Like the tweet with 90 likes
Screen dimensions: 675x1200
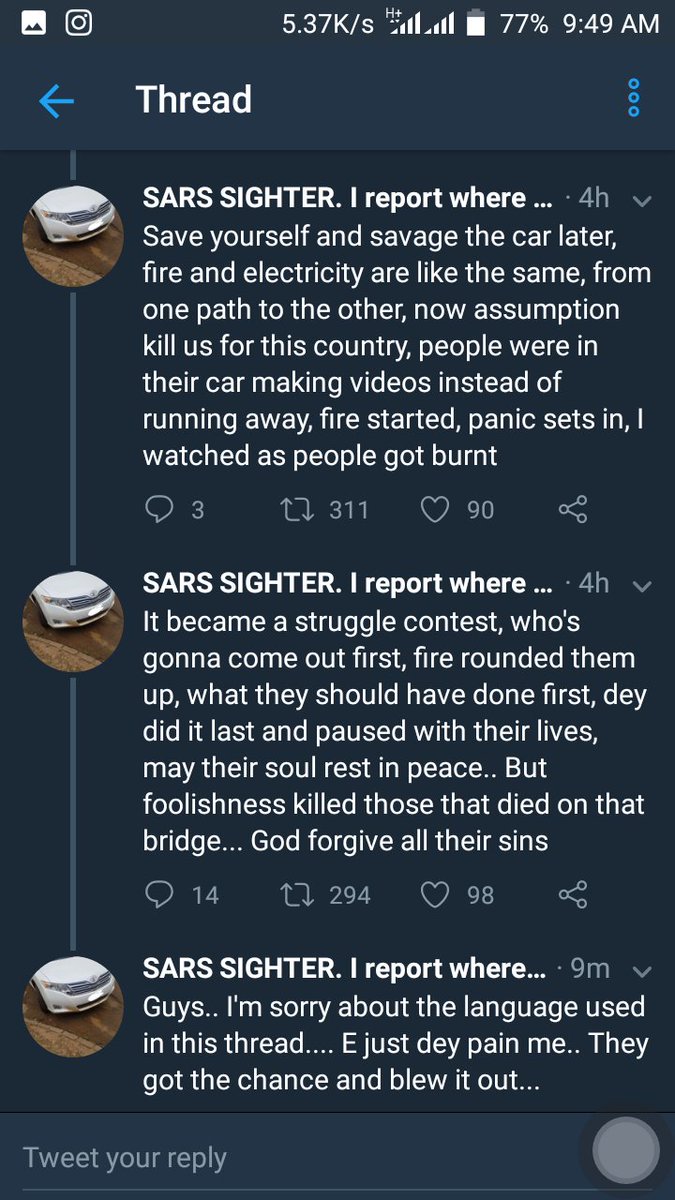pyautogui.click(x=434, y=510)
